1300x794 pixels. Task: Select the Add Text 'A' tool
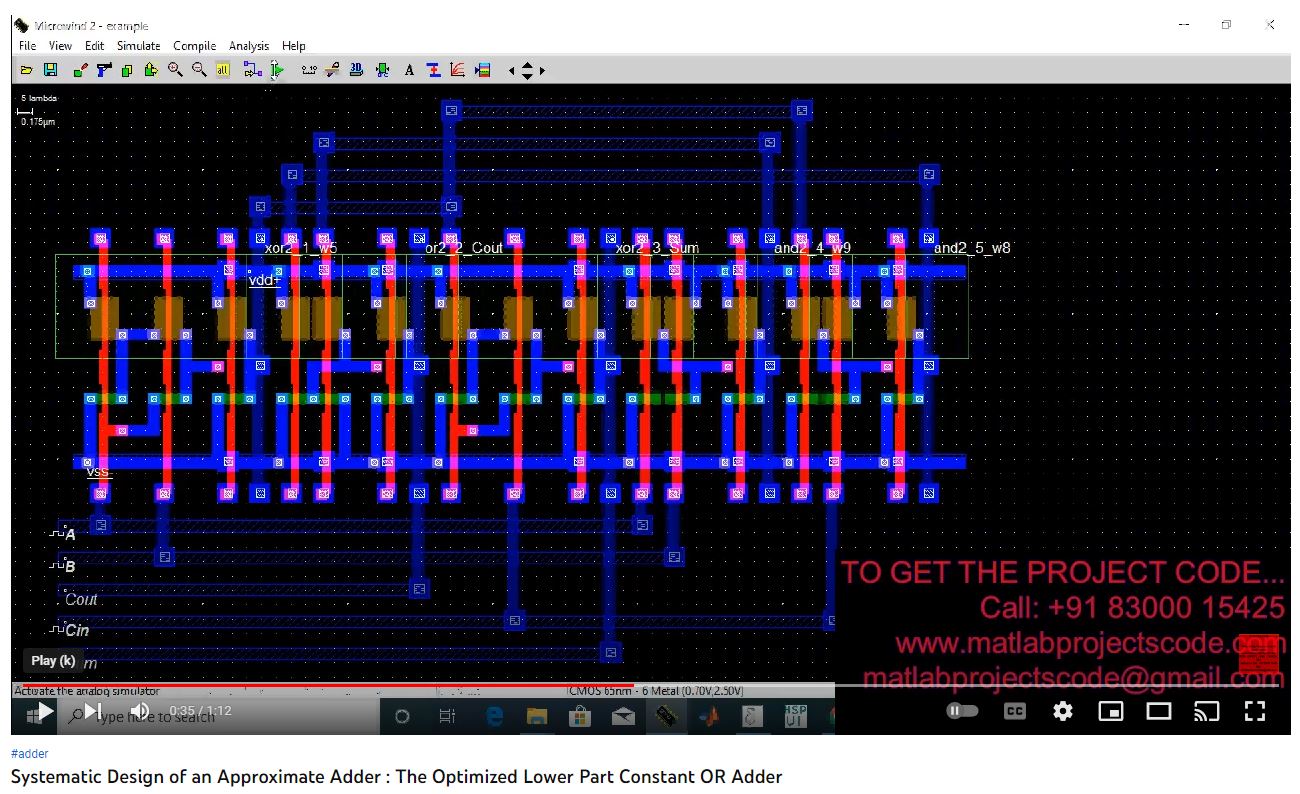coord(409,70)
